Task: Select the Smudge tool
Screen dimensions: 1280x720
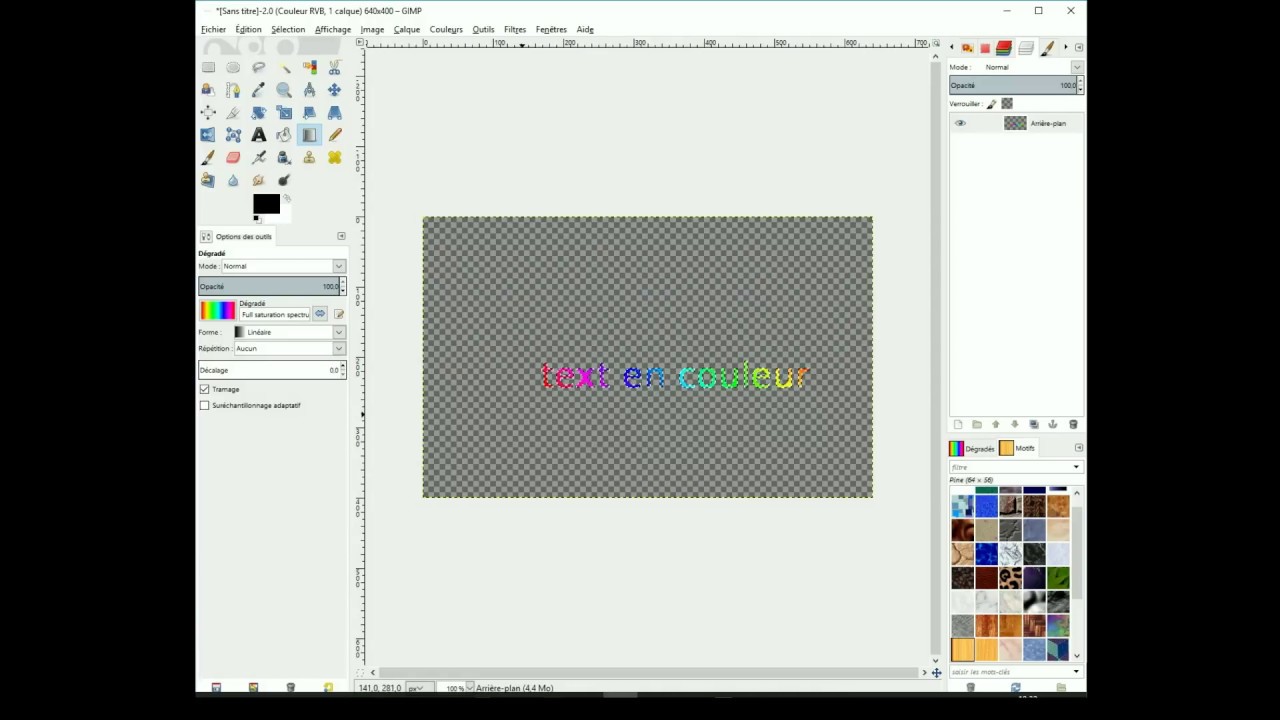Action: (259, 181)
